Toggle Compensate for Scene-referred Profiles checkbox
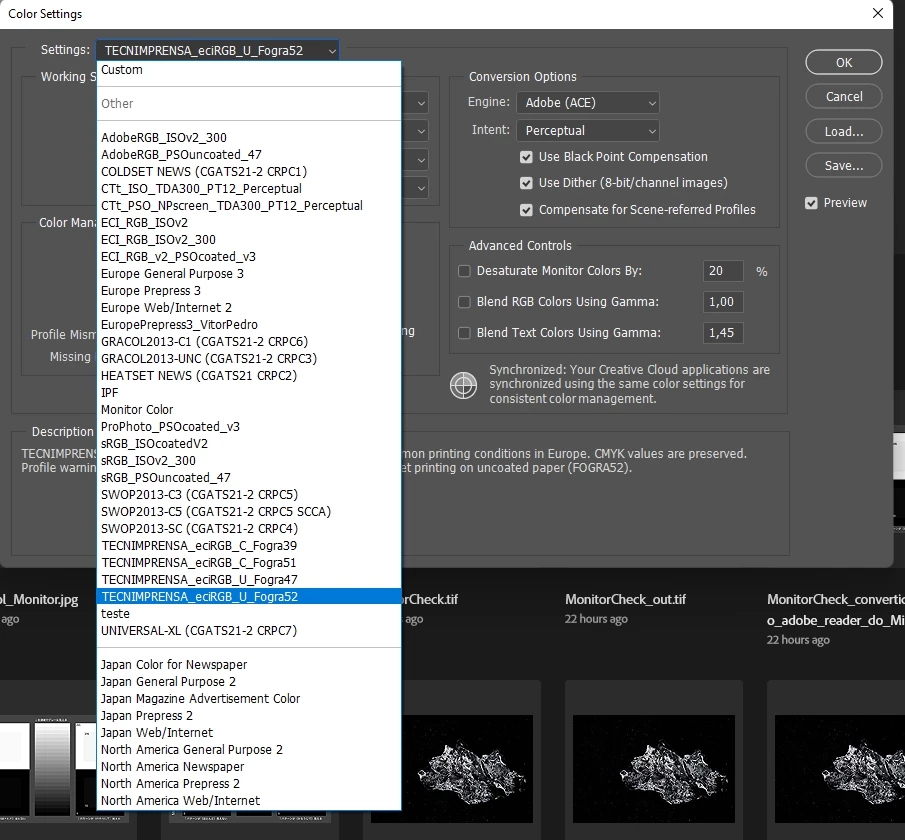 [526, 210]
